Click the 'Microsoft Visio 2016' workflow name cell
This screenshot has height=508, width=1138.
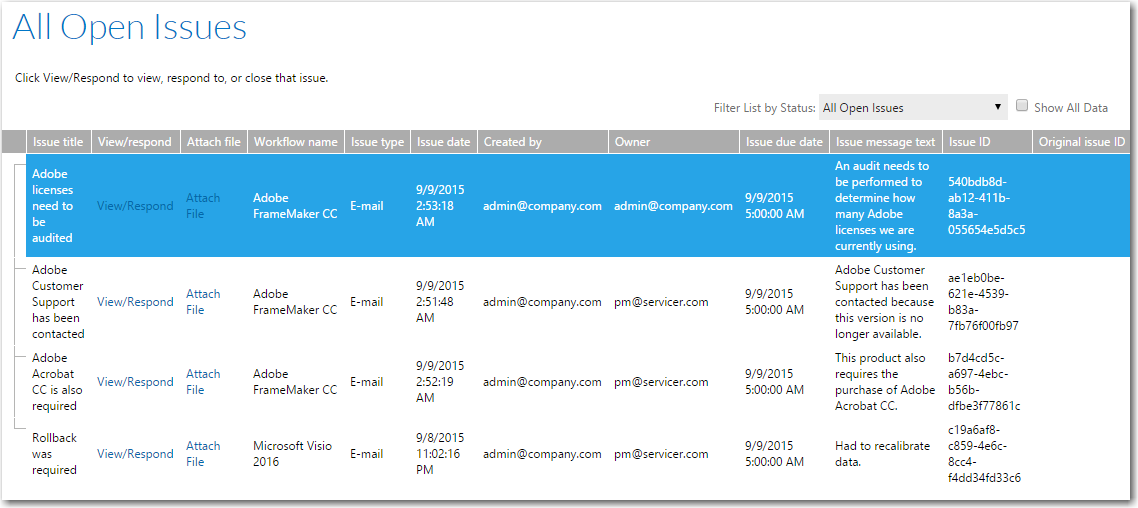(x=290, y=454)
